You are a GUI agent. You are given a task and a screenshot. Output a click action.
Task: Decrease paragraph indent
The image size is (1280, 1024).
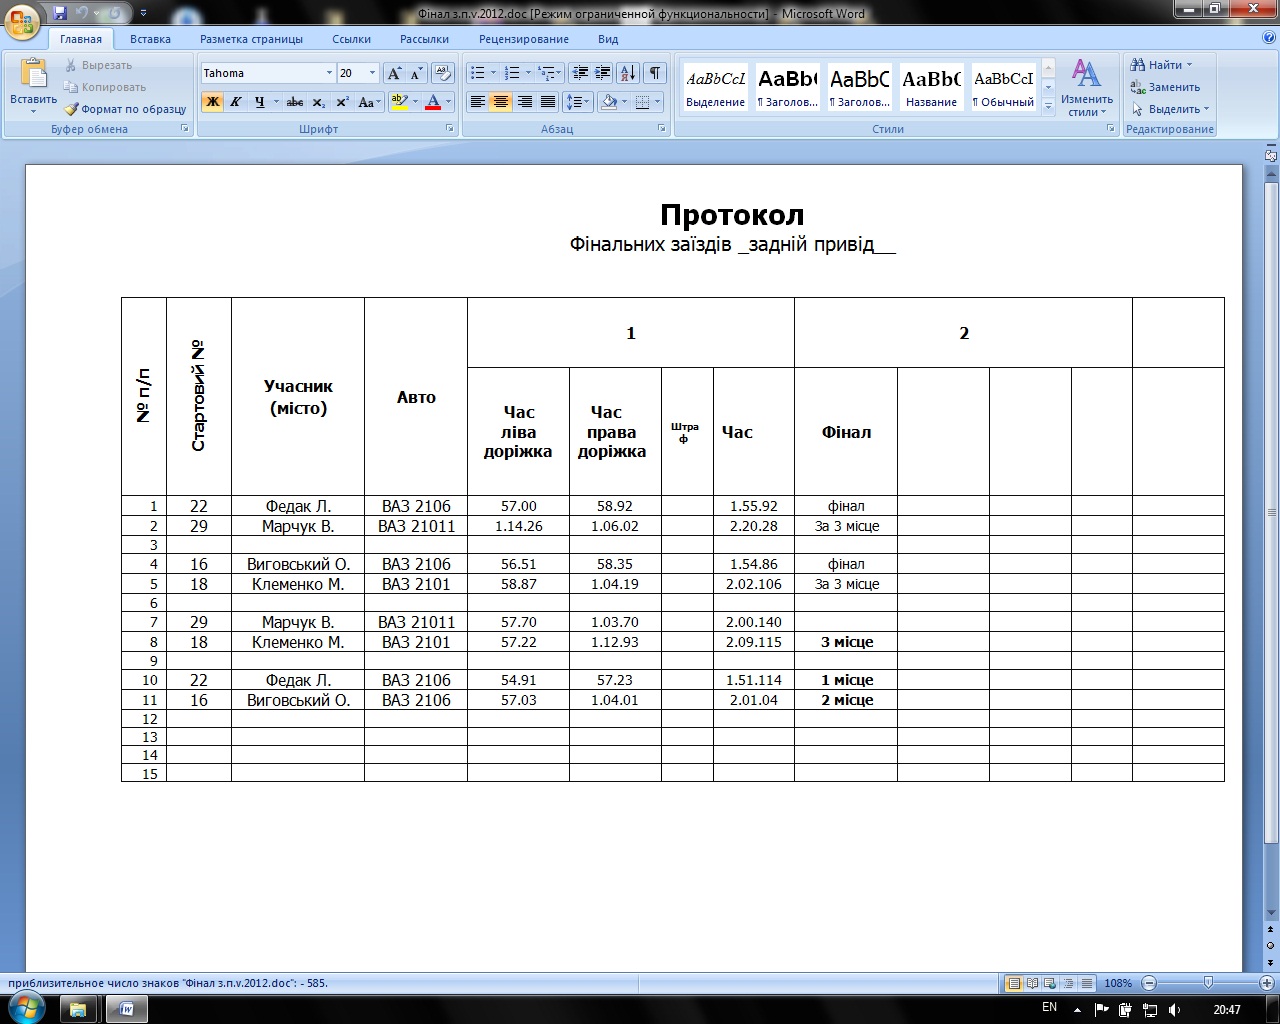click(x=580, y=73)
